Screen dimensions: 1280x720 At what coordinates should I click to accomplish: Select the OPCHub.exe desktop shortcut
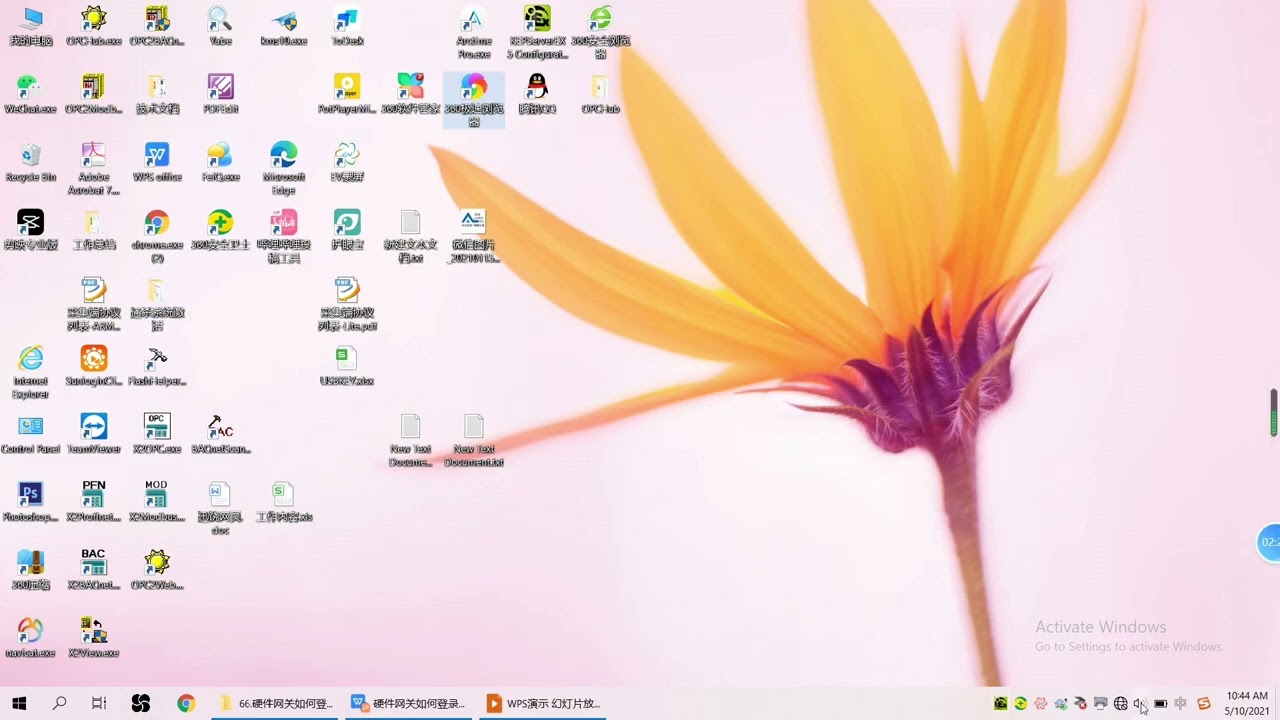pyautogui.click(x=94, y=26)
